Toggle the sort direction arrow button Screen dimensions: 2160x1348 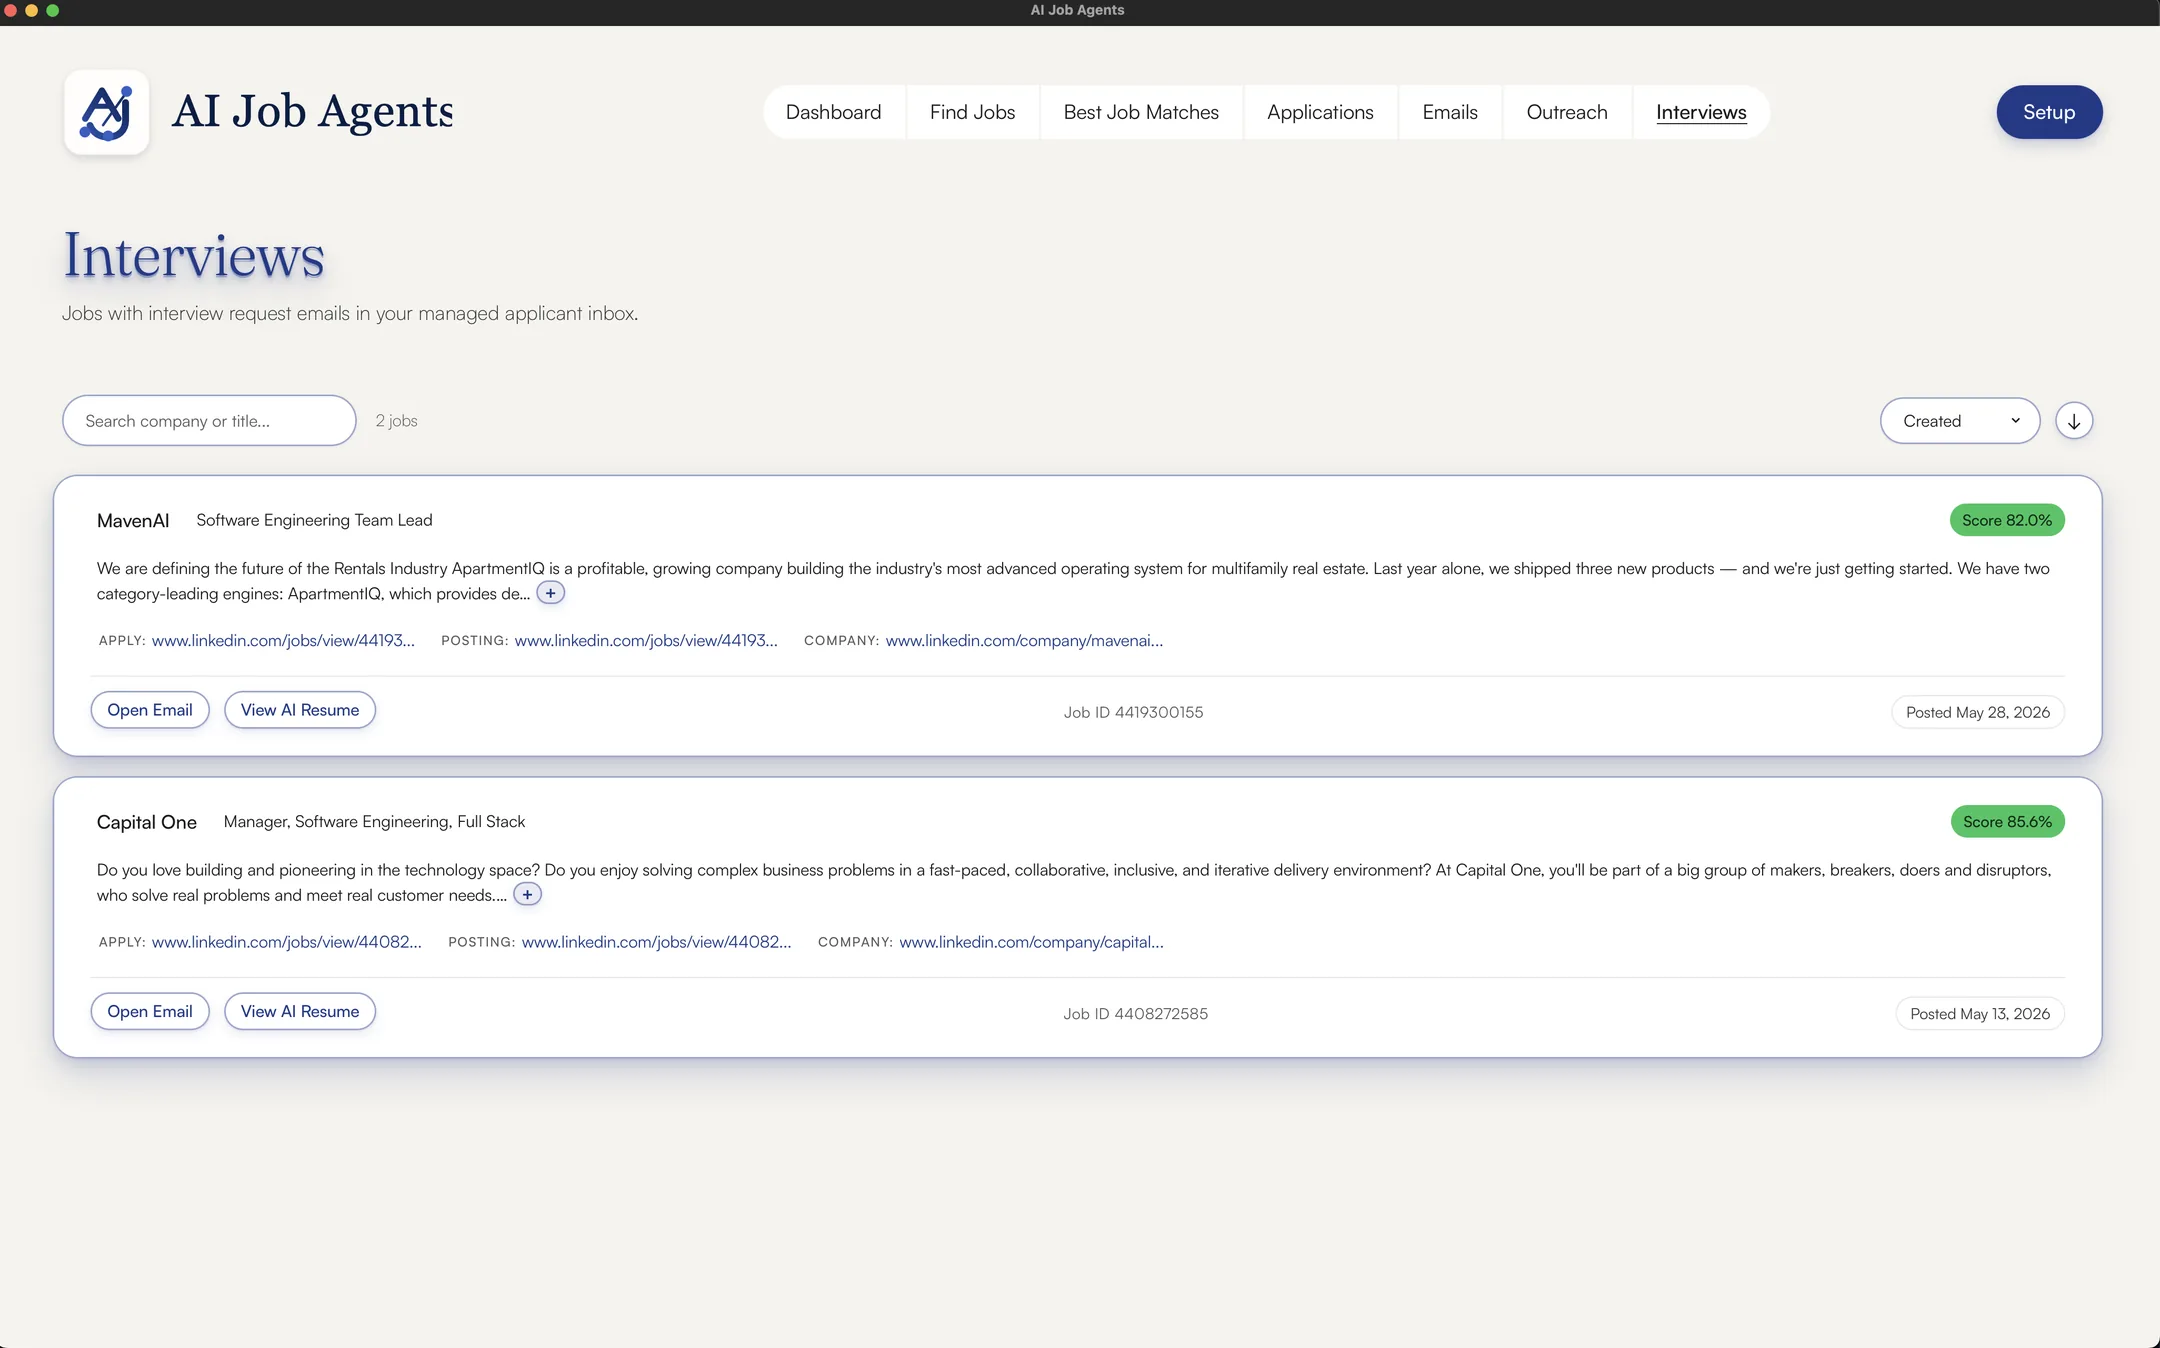[2074, 421]
